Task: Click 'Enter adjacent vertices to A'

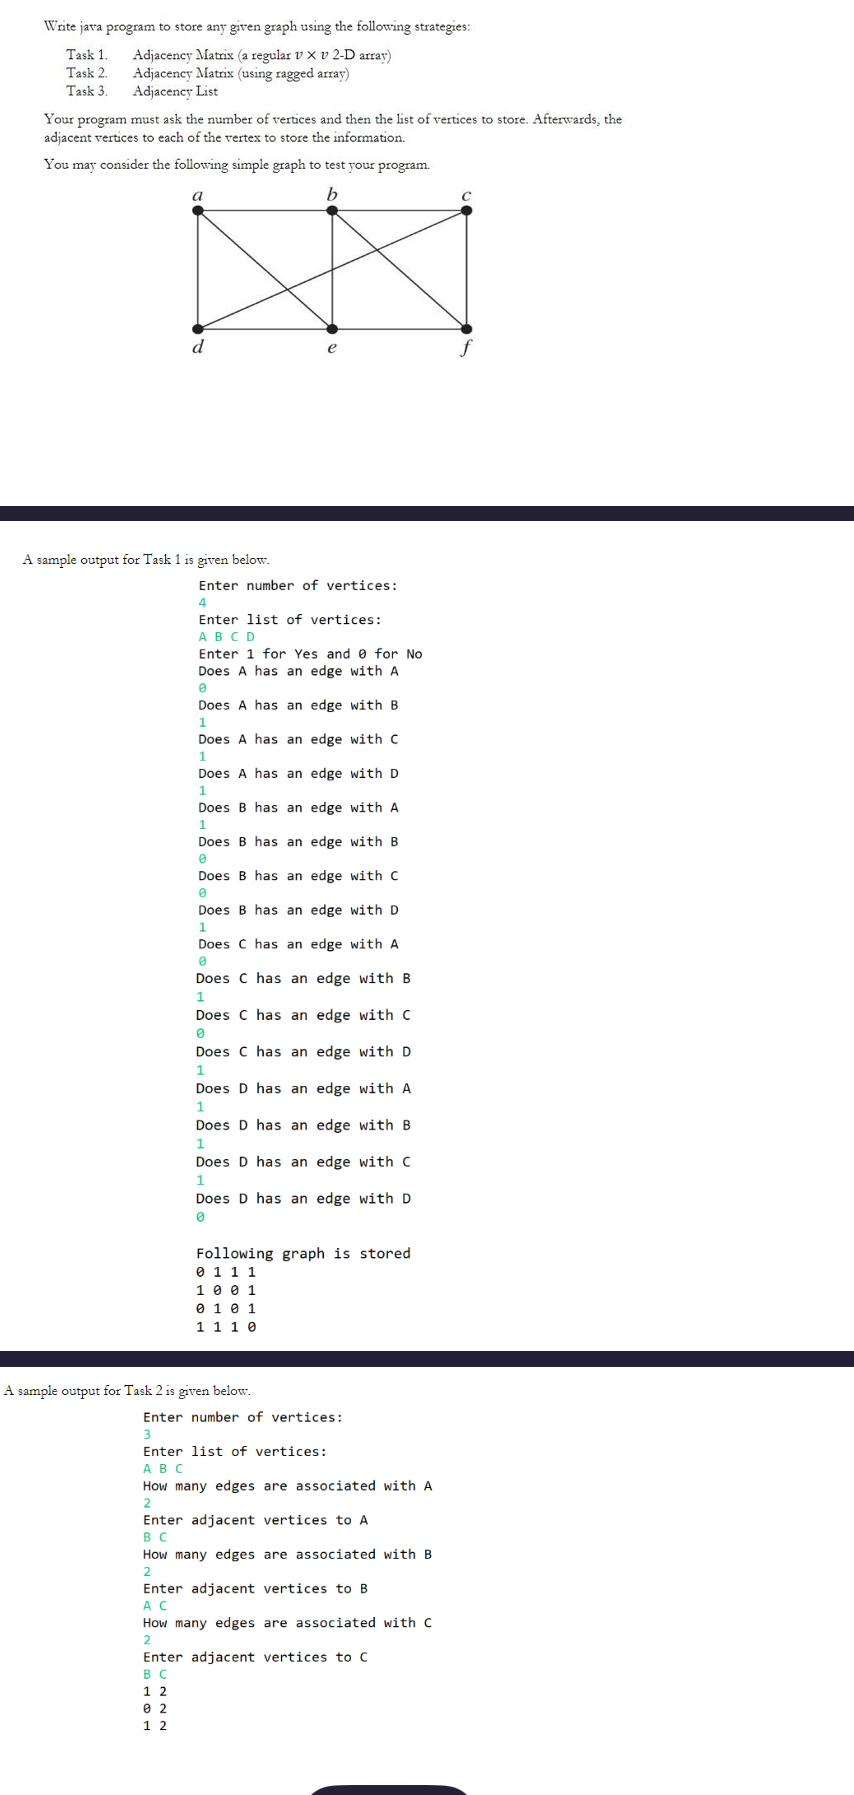Action: click(x=255, y=1520)
